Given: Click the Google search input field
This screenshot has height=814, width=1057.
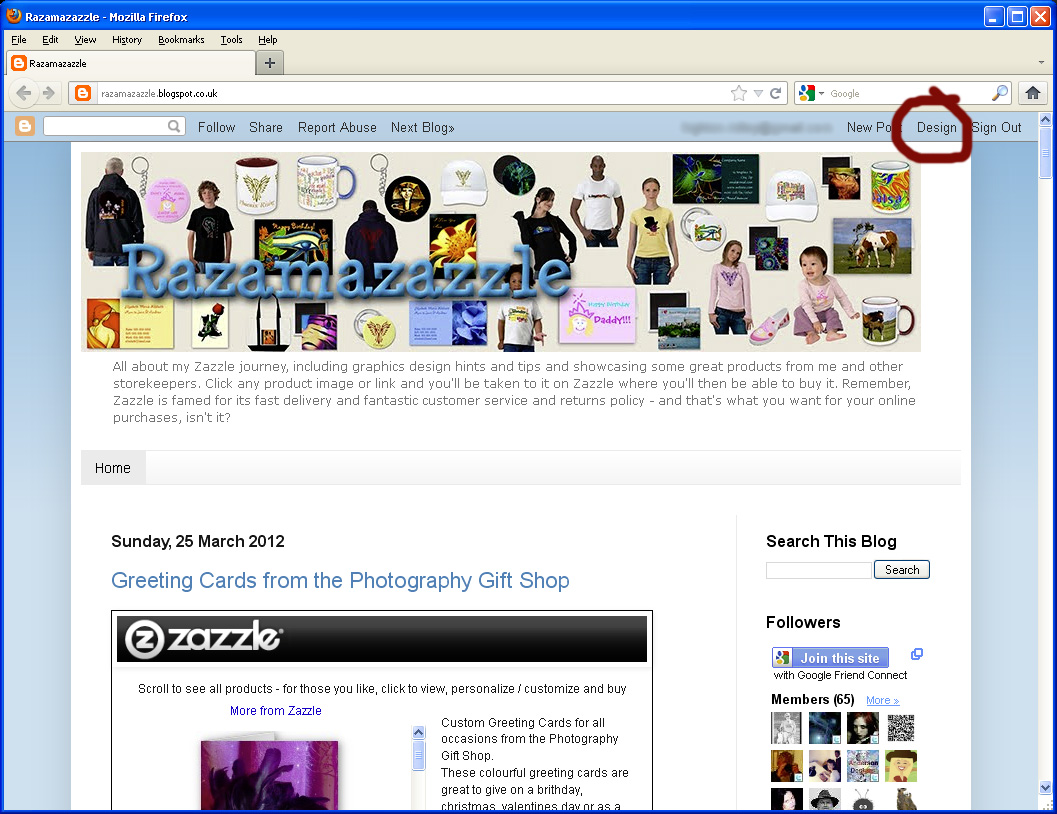Looking at the screenshot, I should tap(909, 93).
